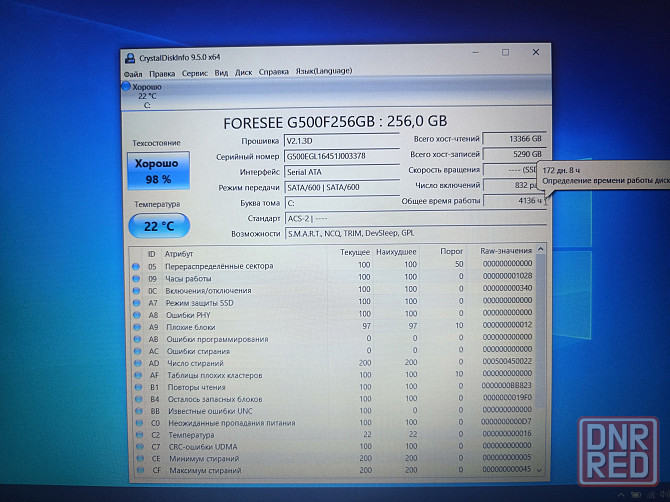Maximize the CrystalDiskInfo window
670x502 pixels.
(x=505, y=52)
